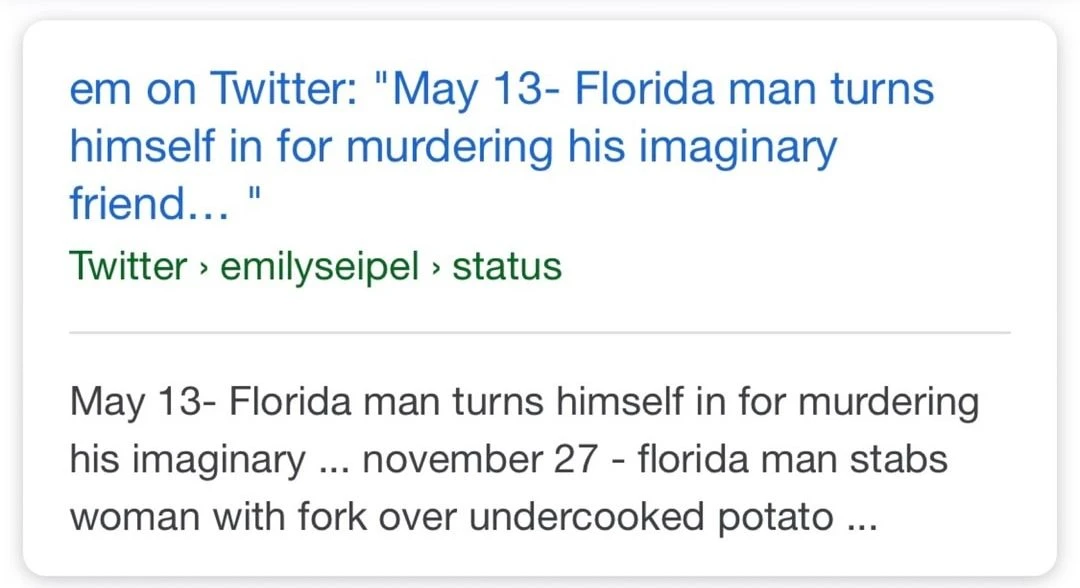Click the horizontal divider under the breadcrumb
The width and height of the screenshot is (1080, 588).
point(540,331)
